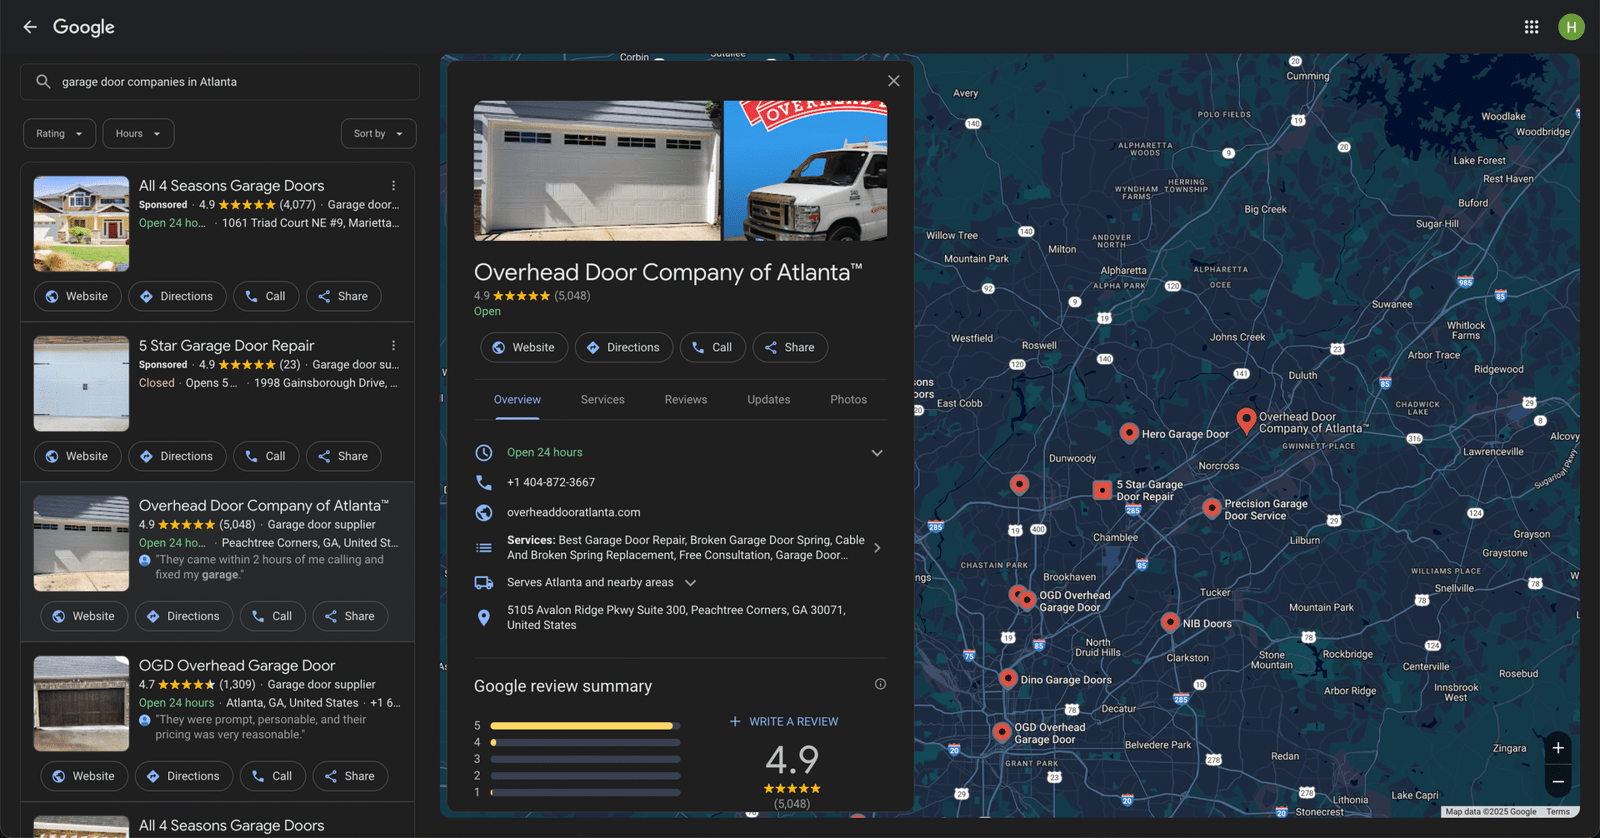Open the All 4 Seasons Garage Doors house thumbnail
1600x838 pixels.
(x=81, y=224)
